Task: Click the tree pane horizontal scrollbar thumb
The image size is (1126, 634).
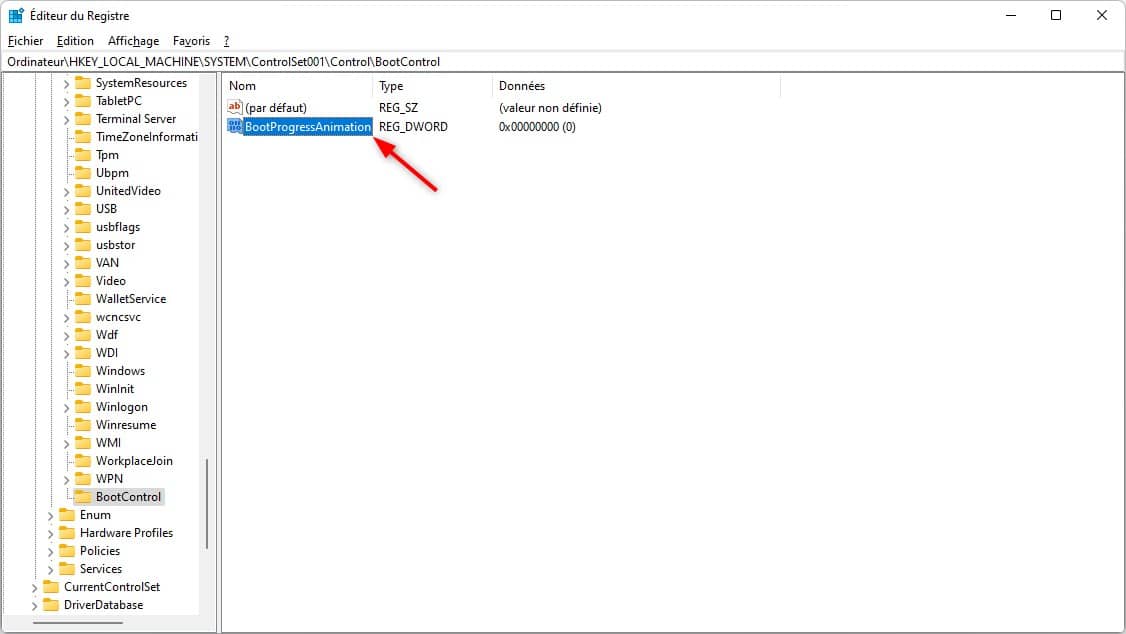Action: (78, 623)
